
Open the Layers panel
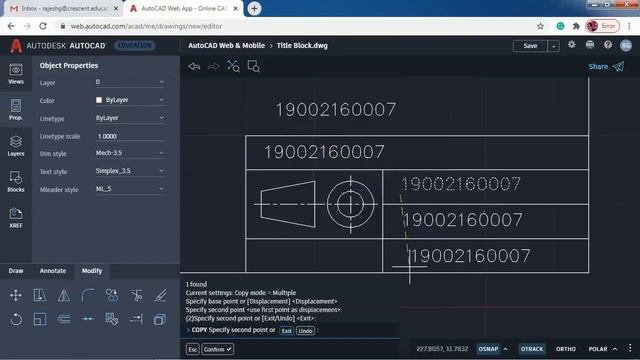click(x=16, y=146)
